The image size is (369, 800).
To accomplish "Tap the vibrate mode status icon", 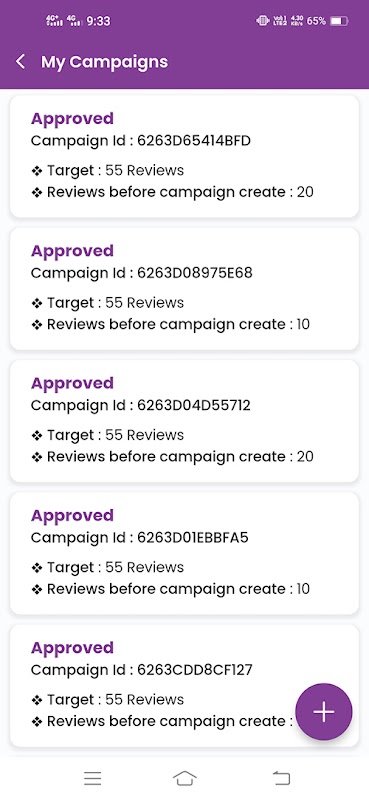I will pos(262,21).
